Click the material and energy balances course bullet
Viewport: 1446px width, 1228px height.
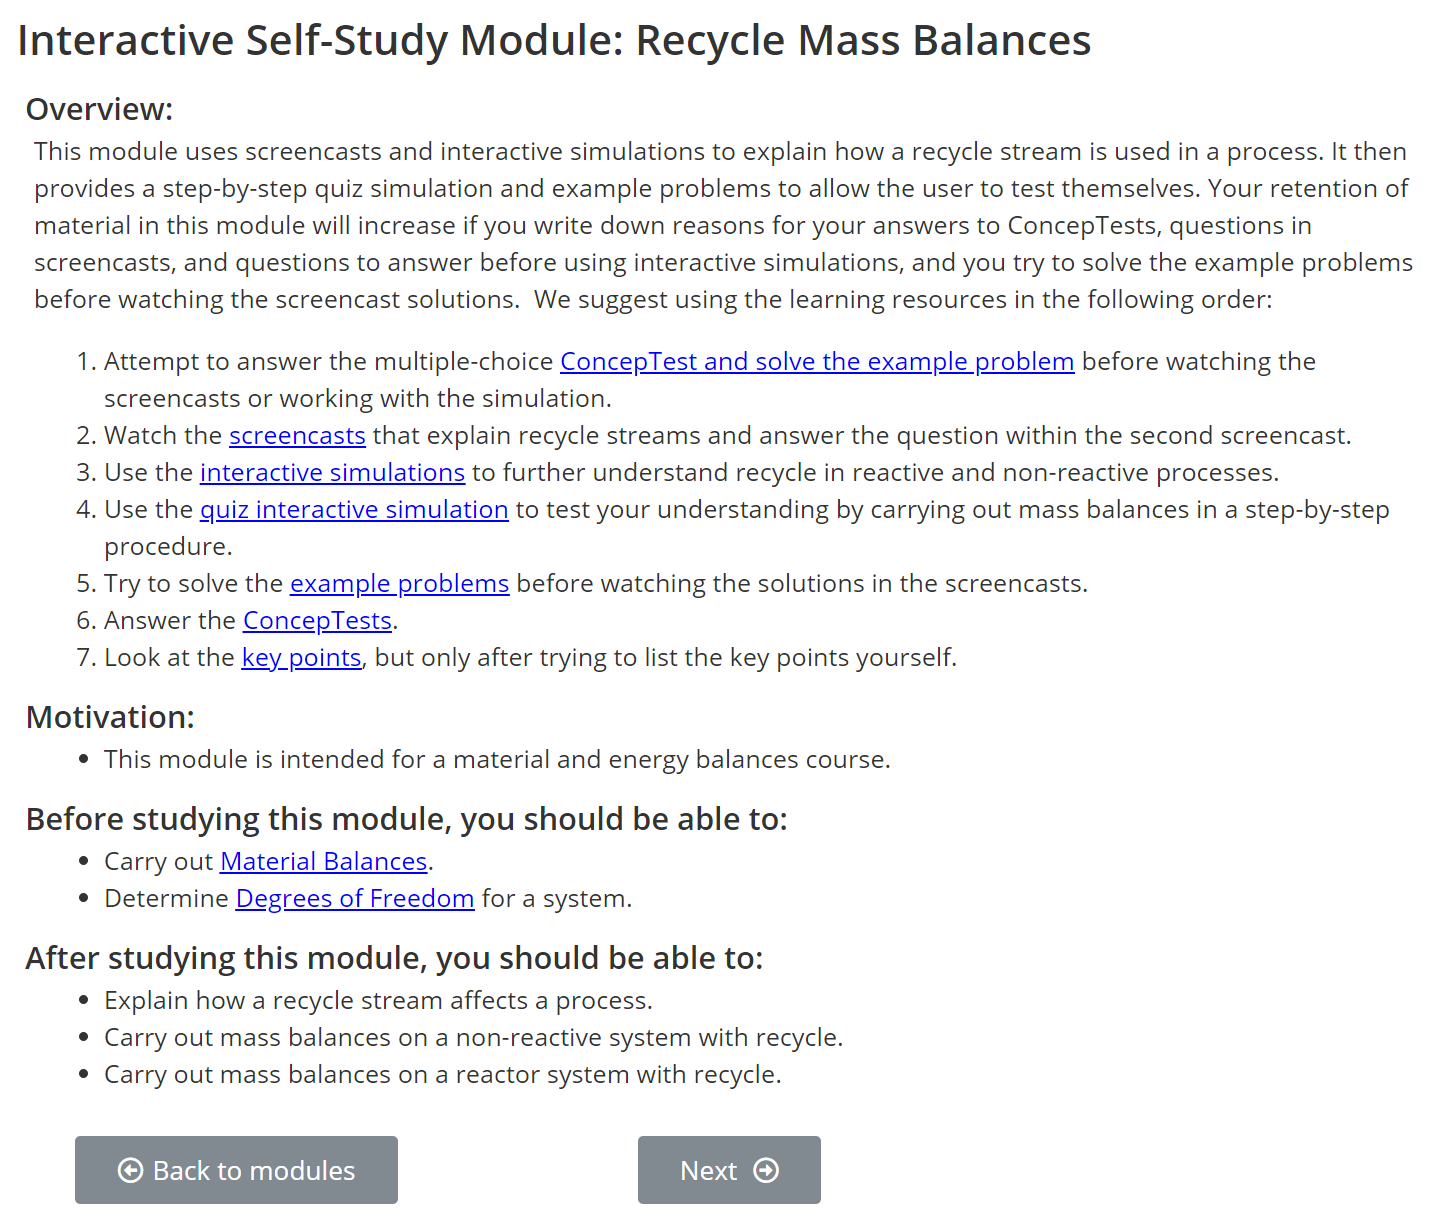497,760
